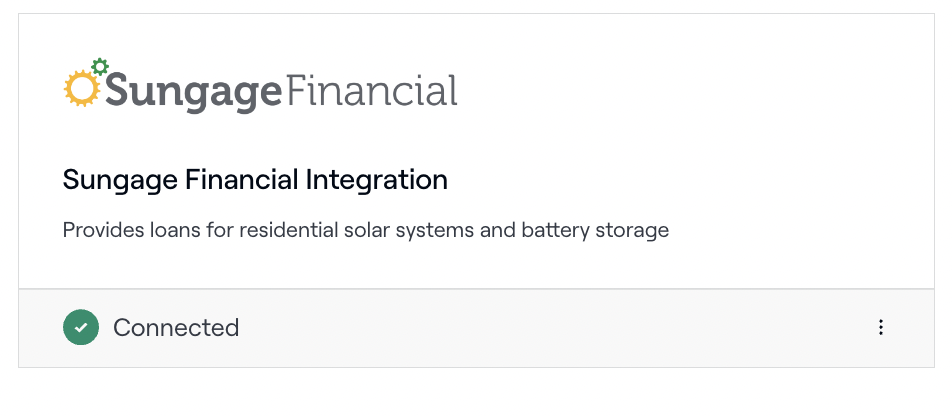The image size is (952, 416).
Task: Open Sungage Financial Integration heading
Action: [x=255, y=180]
